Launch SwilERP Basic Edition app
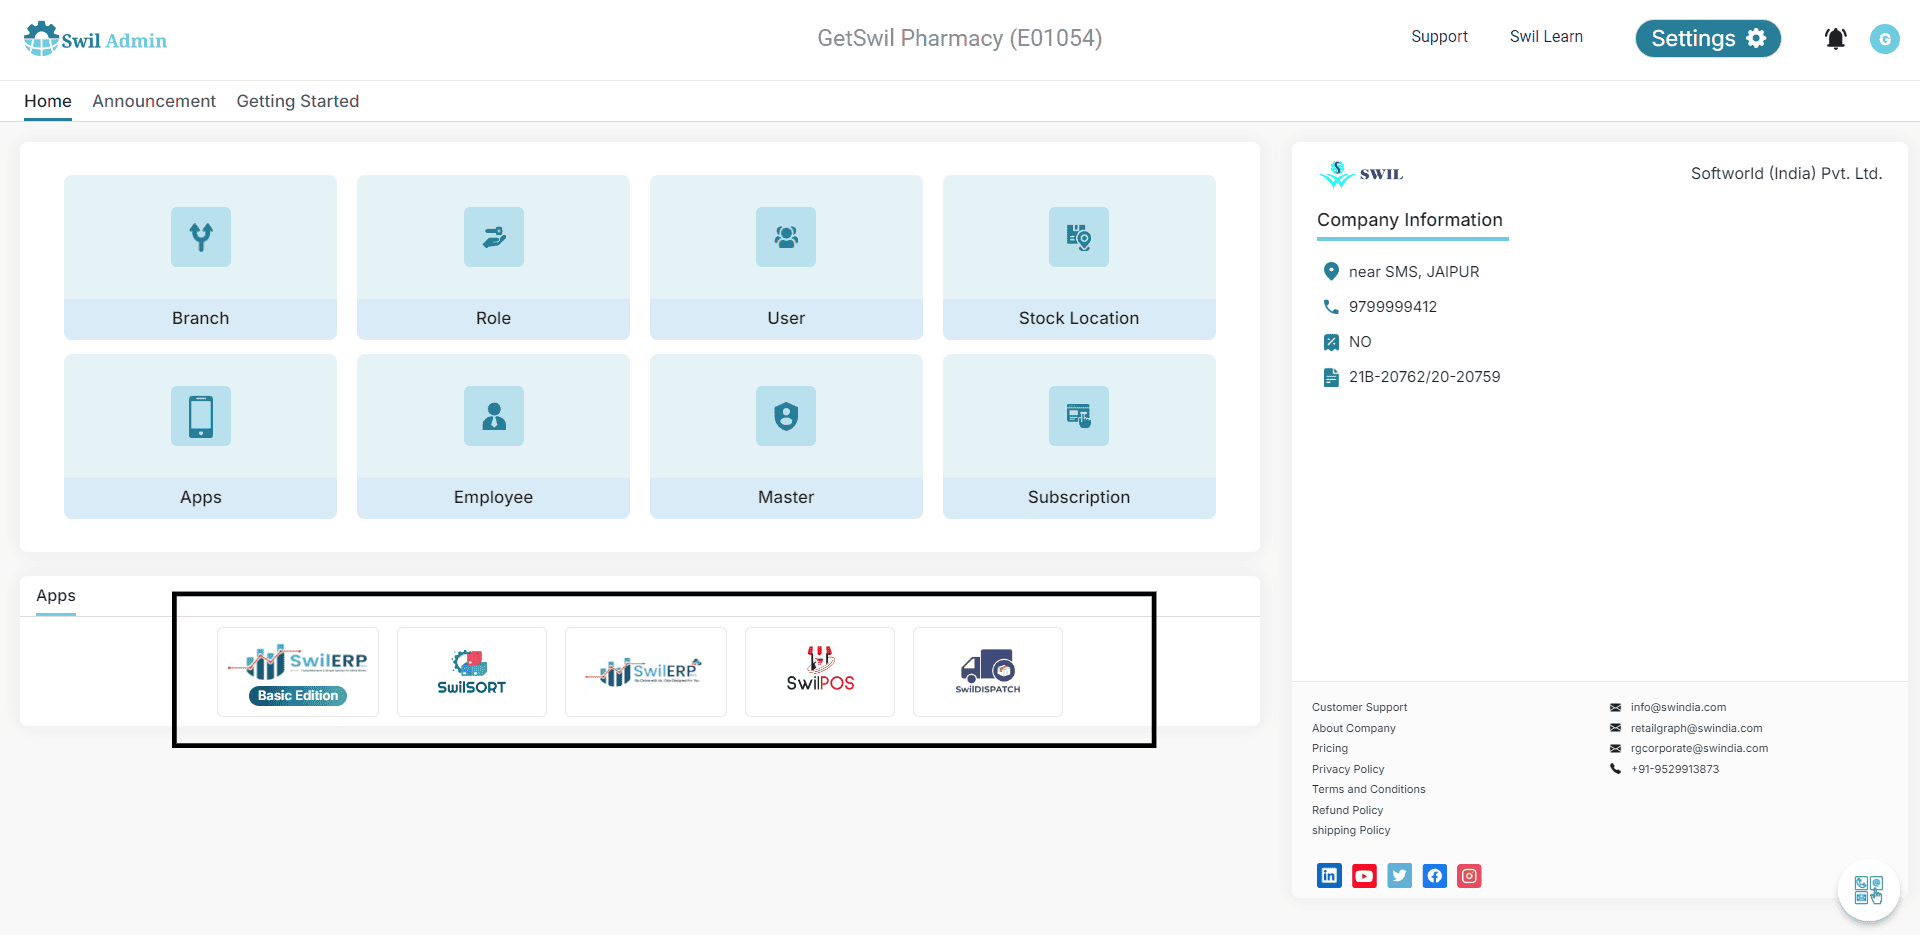 coord(298,672)
